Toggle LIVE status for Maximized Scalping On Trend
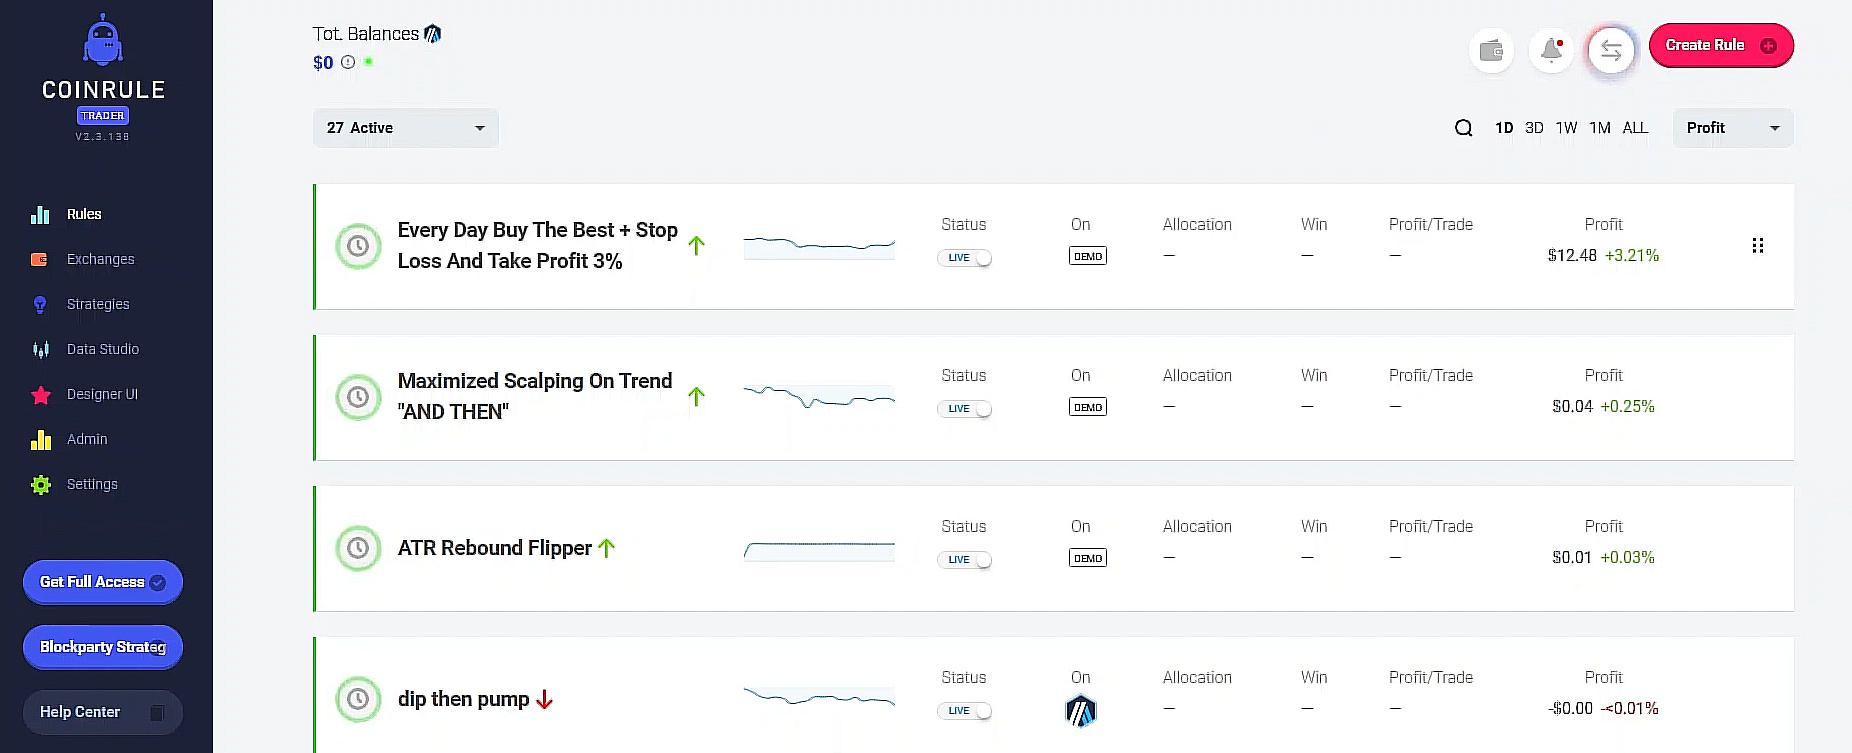This screenshot has height=753, width=1852. pos(964,409)
